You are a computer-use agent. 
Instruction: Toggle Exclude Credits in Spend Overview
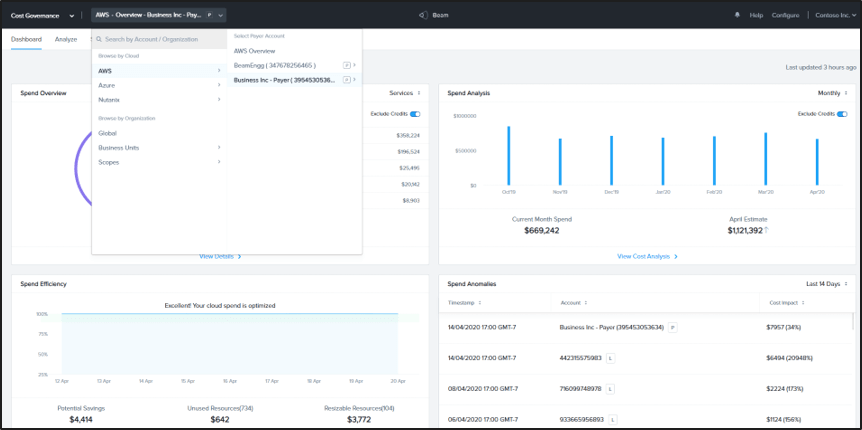pos(415,114)
